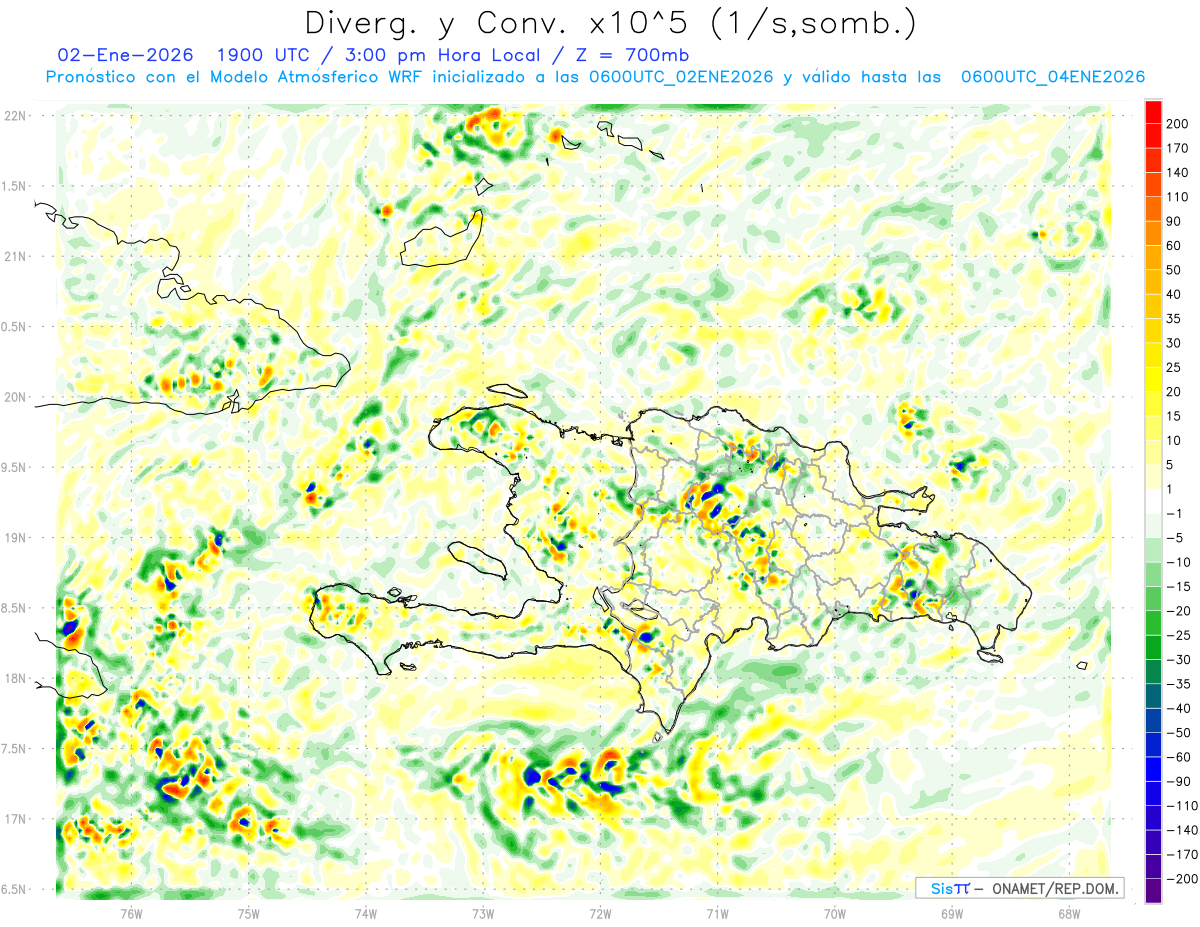Click the '70W' longitude label
The height and width of the screenshot is (927, 1200).
pyautogui.click(x=834, y=913)
